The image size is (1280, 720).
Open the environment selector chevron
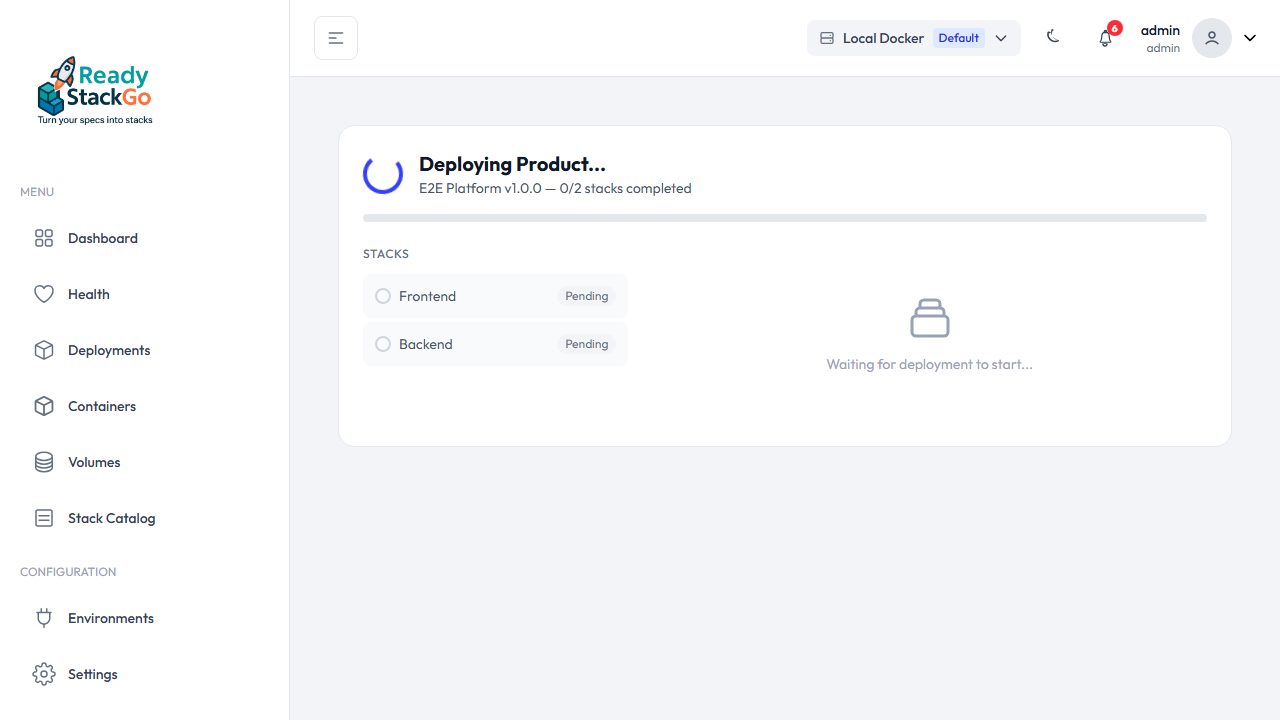(1001, 38)
